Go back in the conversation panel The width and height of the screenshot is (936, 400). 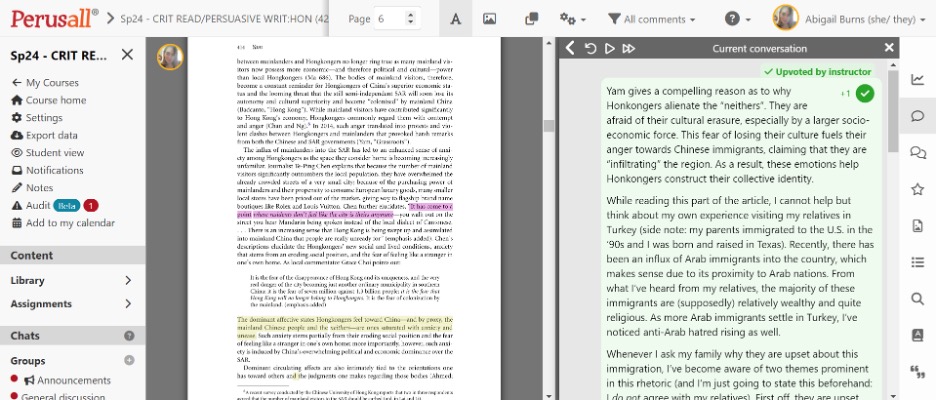pyautogui.click(x=570, y=48)
